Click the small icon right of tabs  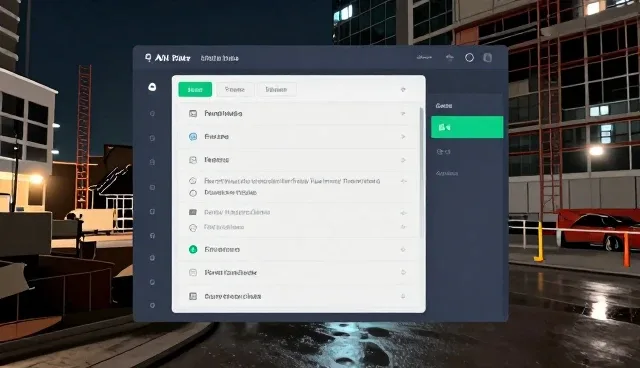[403, 89]
